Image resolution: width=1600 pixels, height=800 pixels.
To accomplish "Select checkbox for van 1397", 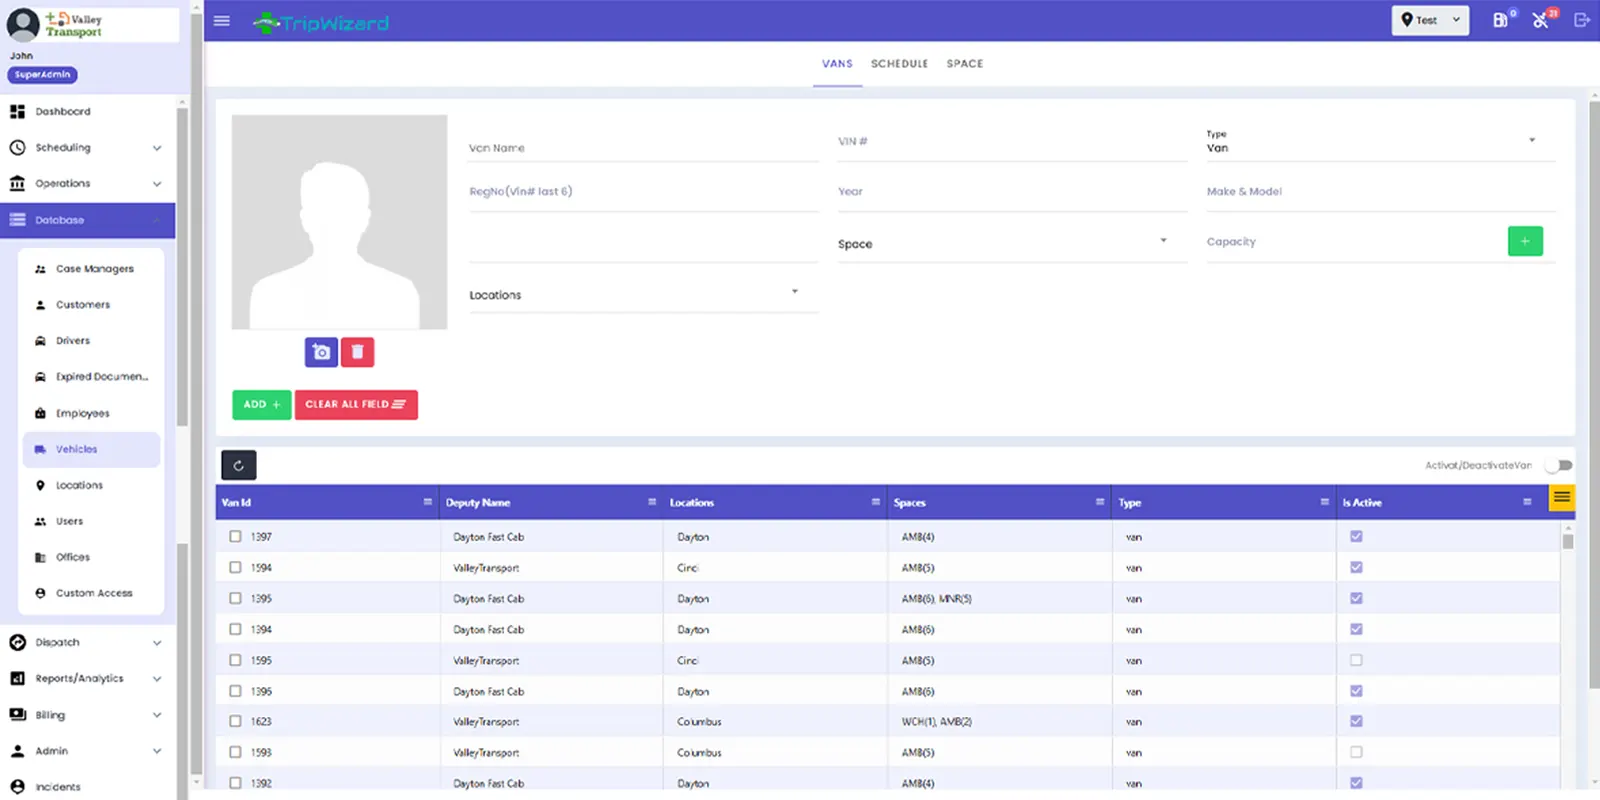I will click(236, 537).
